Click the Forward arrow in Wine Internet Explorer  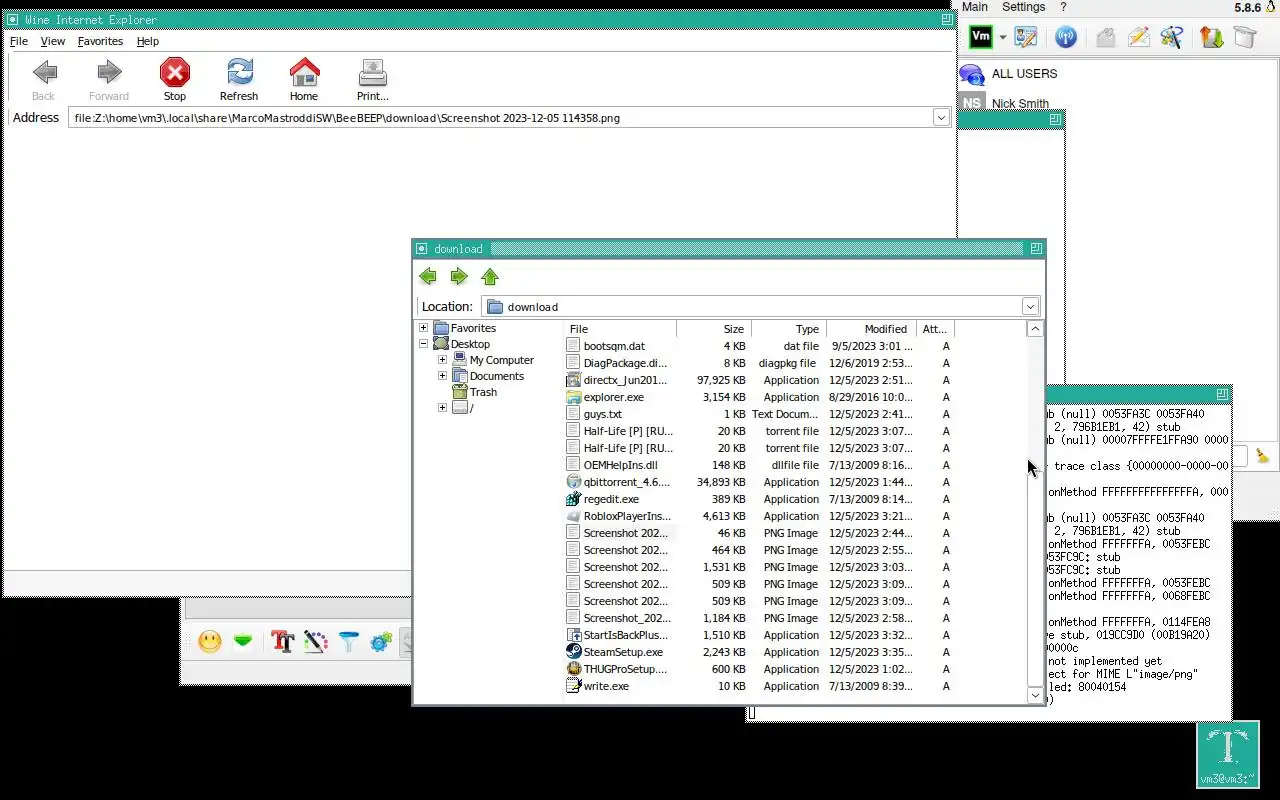pos(108,80)
